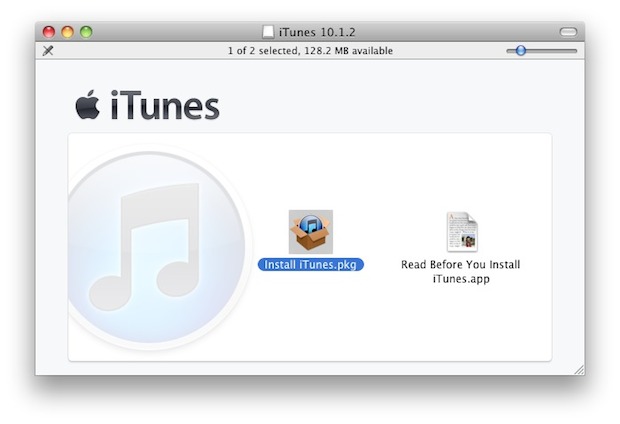Click the highlighted Install iTunes.pkg filename label
620x424 pixels.
[310, 265]
